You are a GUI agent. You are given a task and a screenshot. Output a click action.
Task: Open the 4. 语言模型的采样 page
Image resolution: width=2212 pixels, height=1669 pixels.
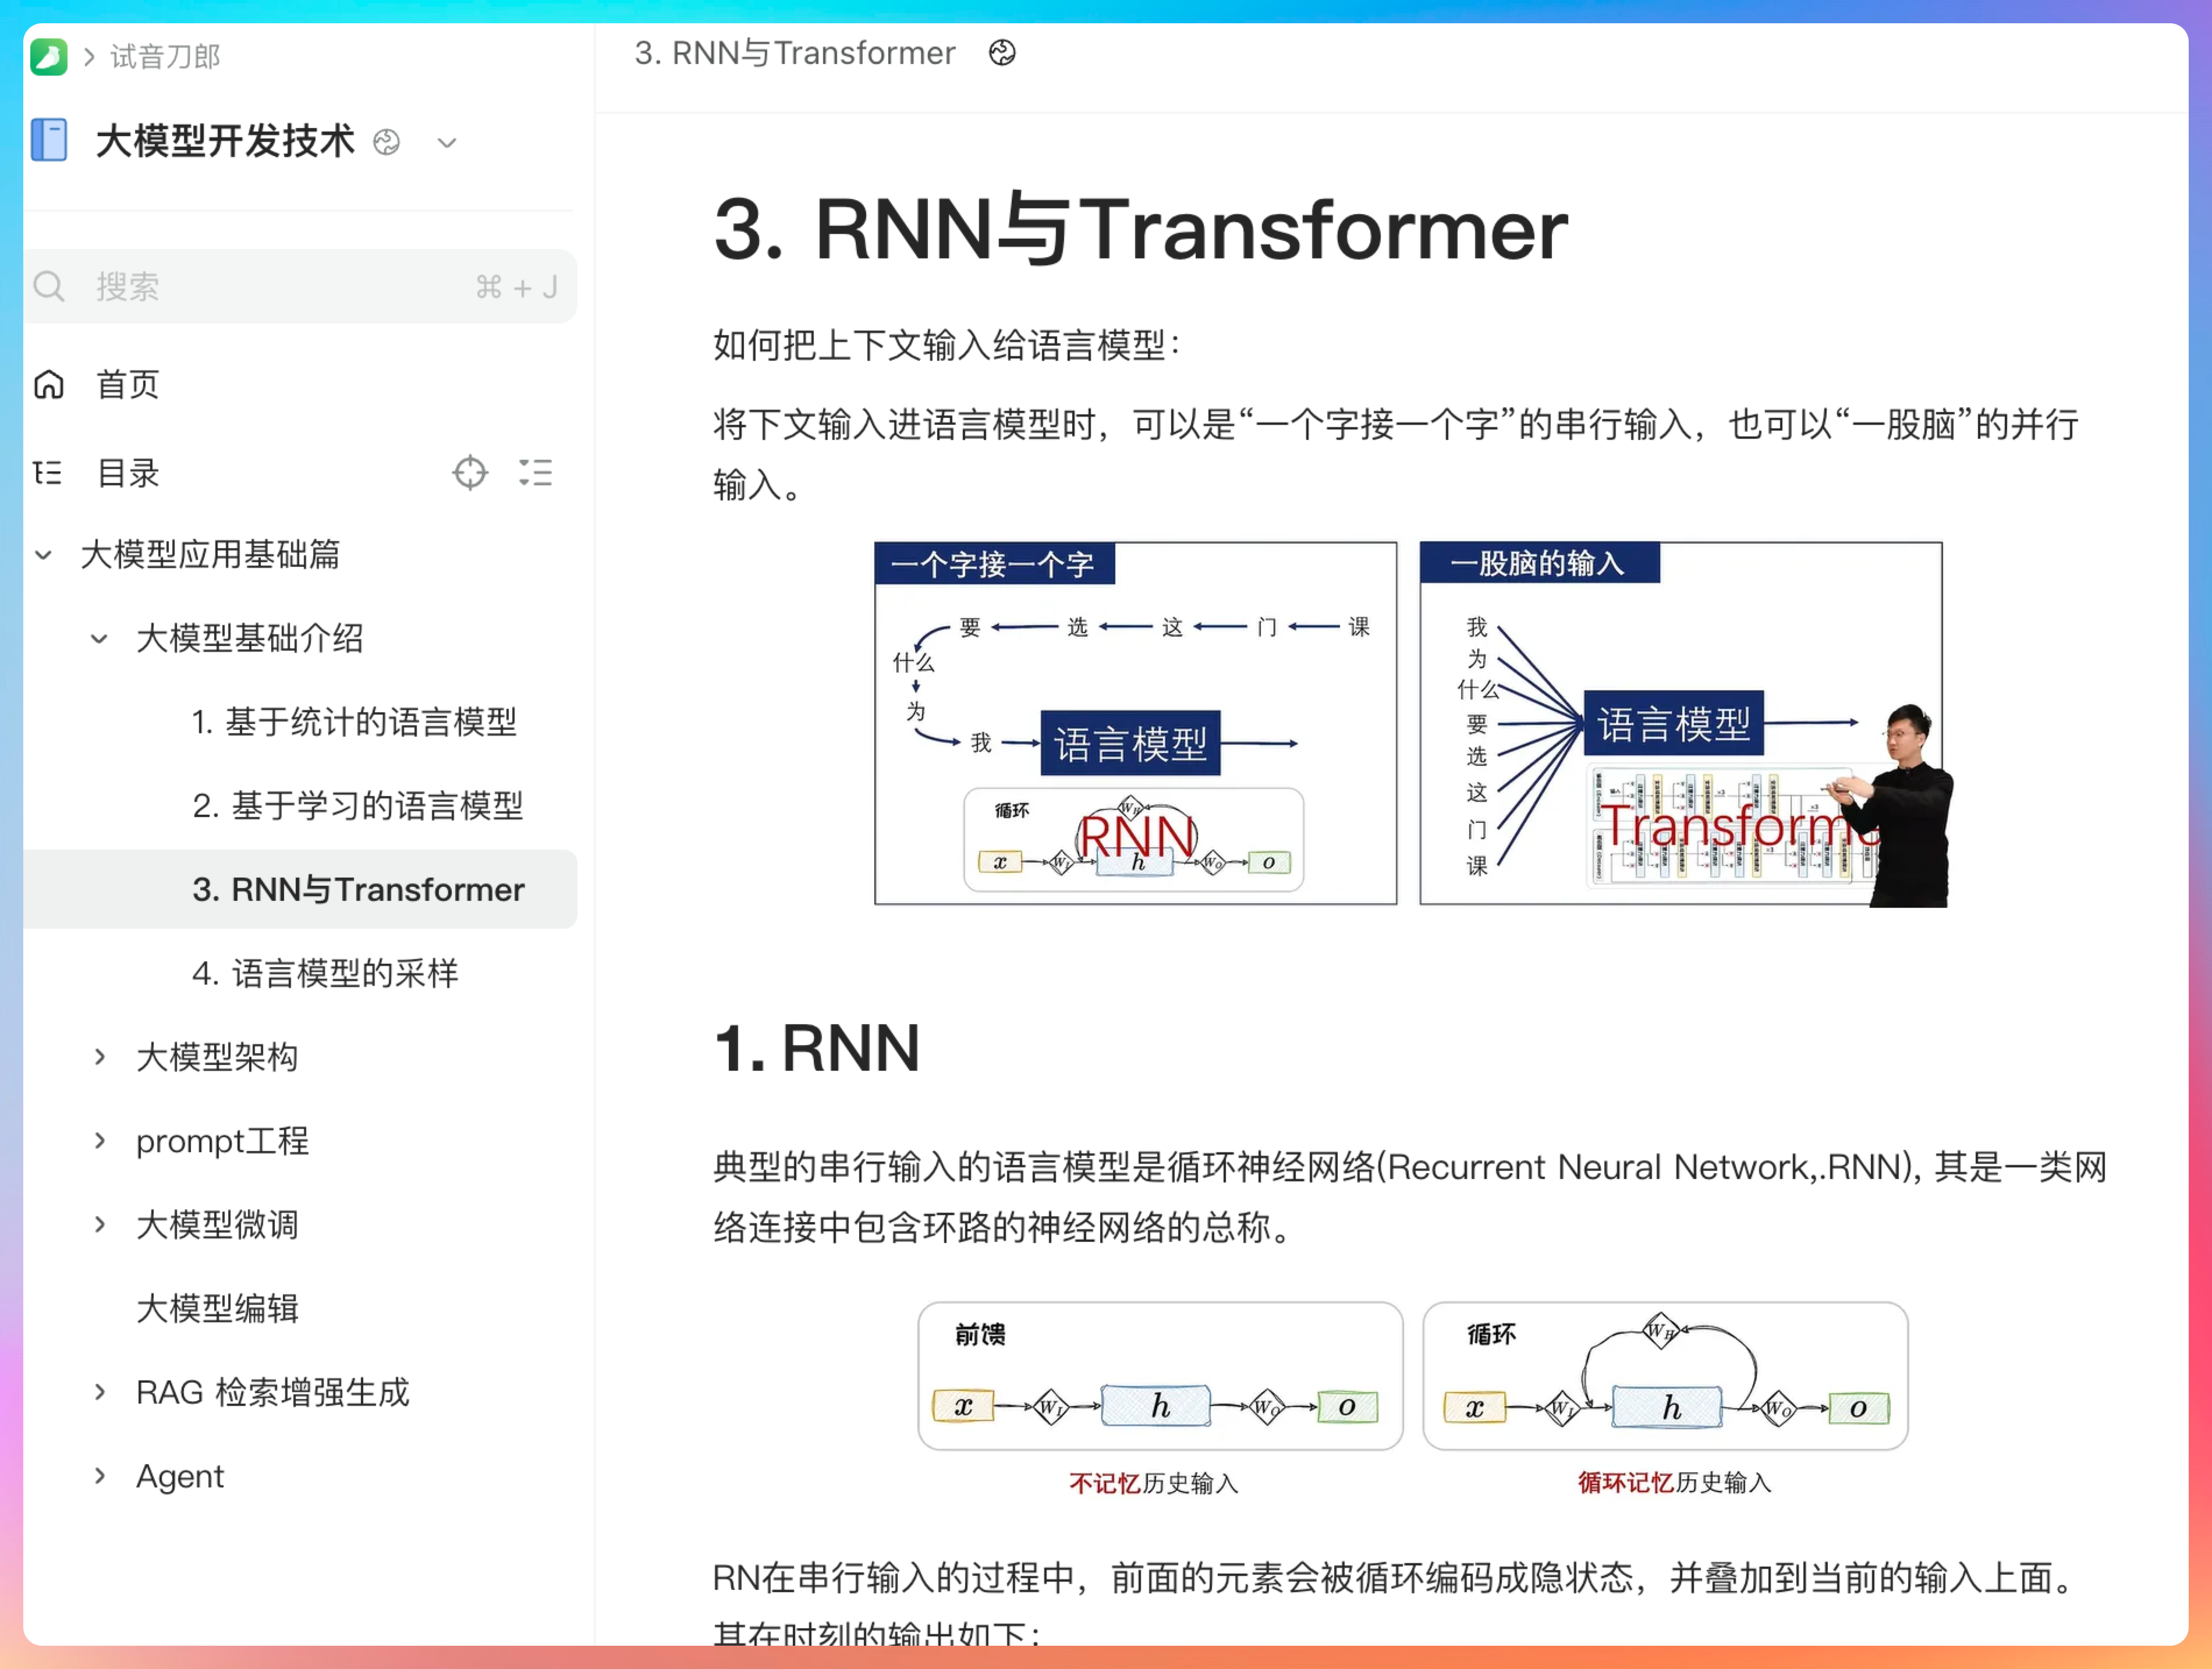point(325,972)
